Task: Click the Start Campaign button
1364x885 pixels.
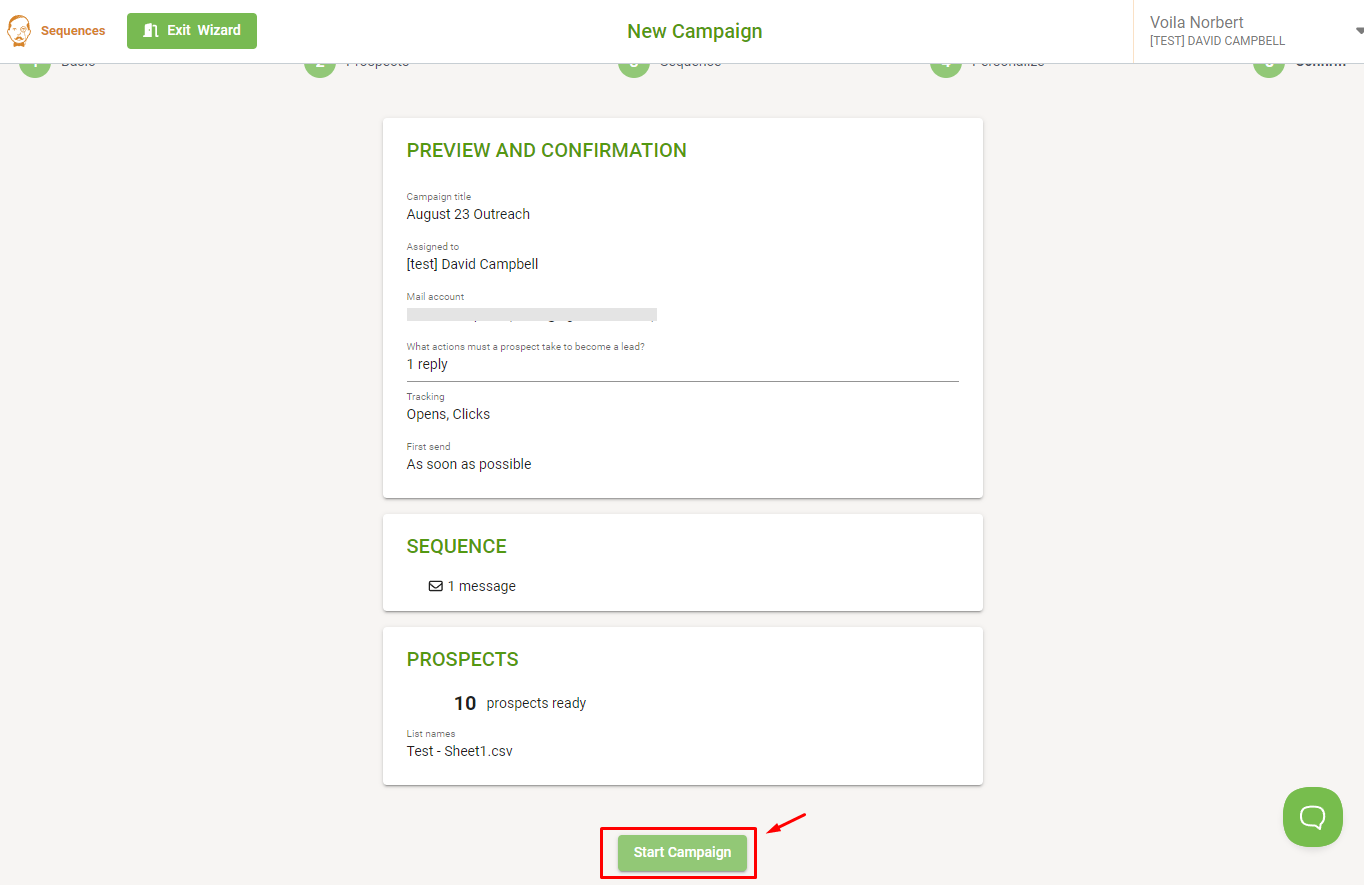Action: click(682, 852)
